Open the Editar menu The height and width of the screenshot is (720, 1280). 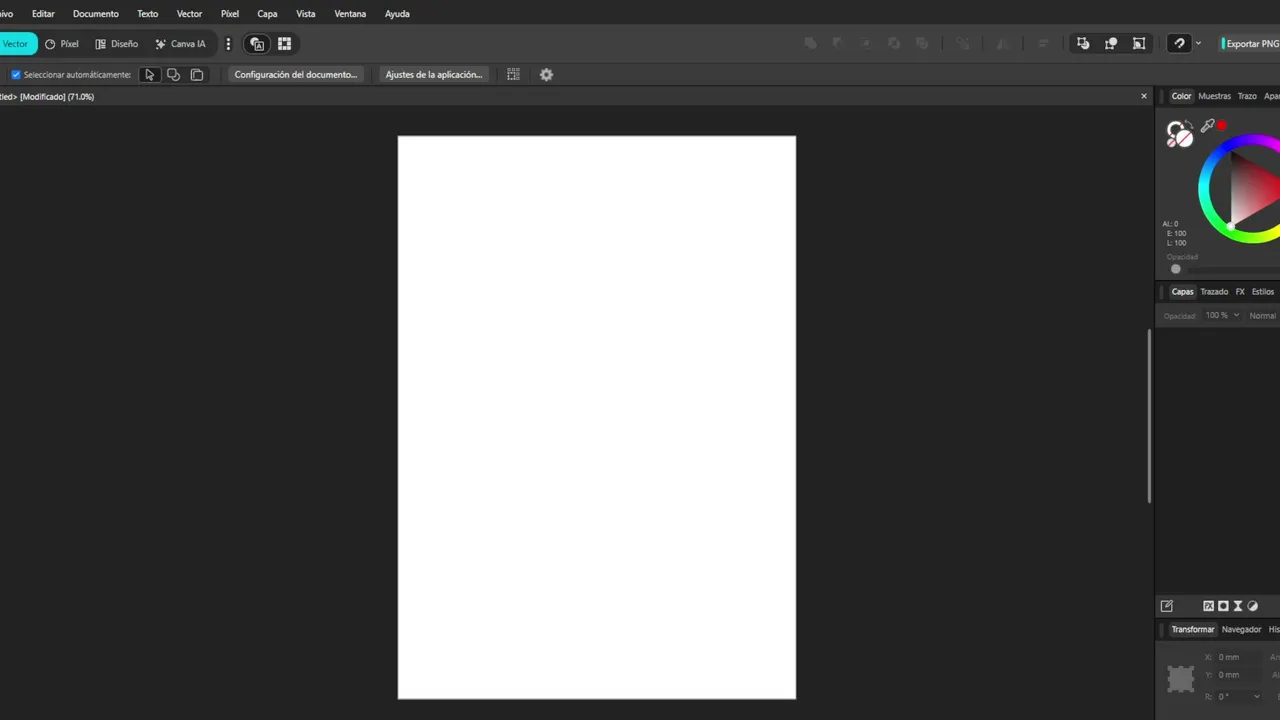43,14
